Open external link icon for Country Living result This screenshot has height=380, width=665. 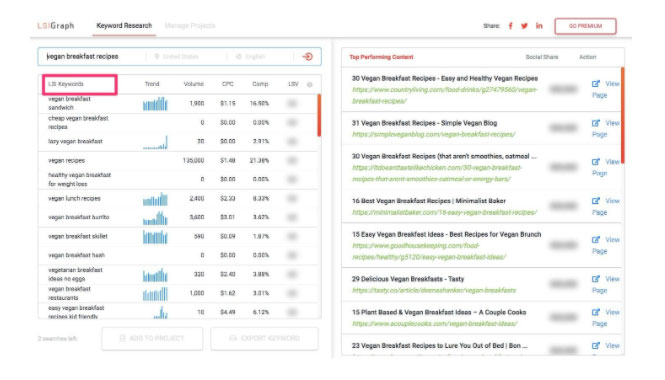(x=596, y=84)
